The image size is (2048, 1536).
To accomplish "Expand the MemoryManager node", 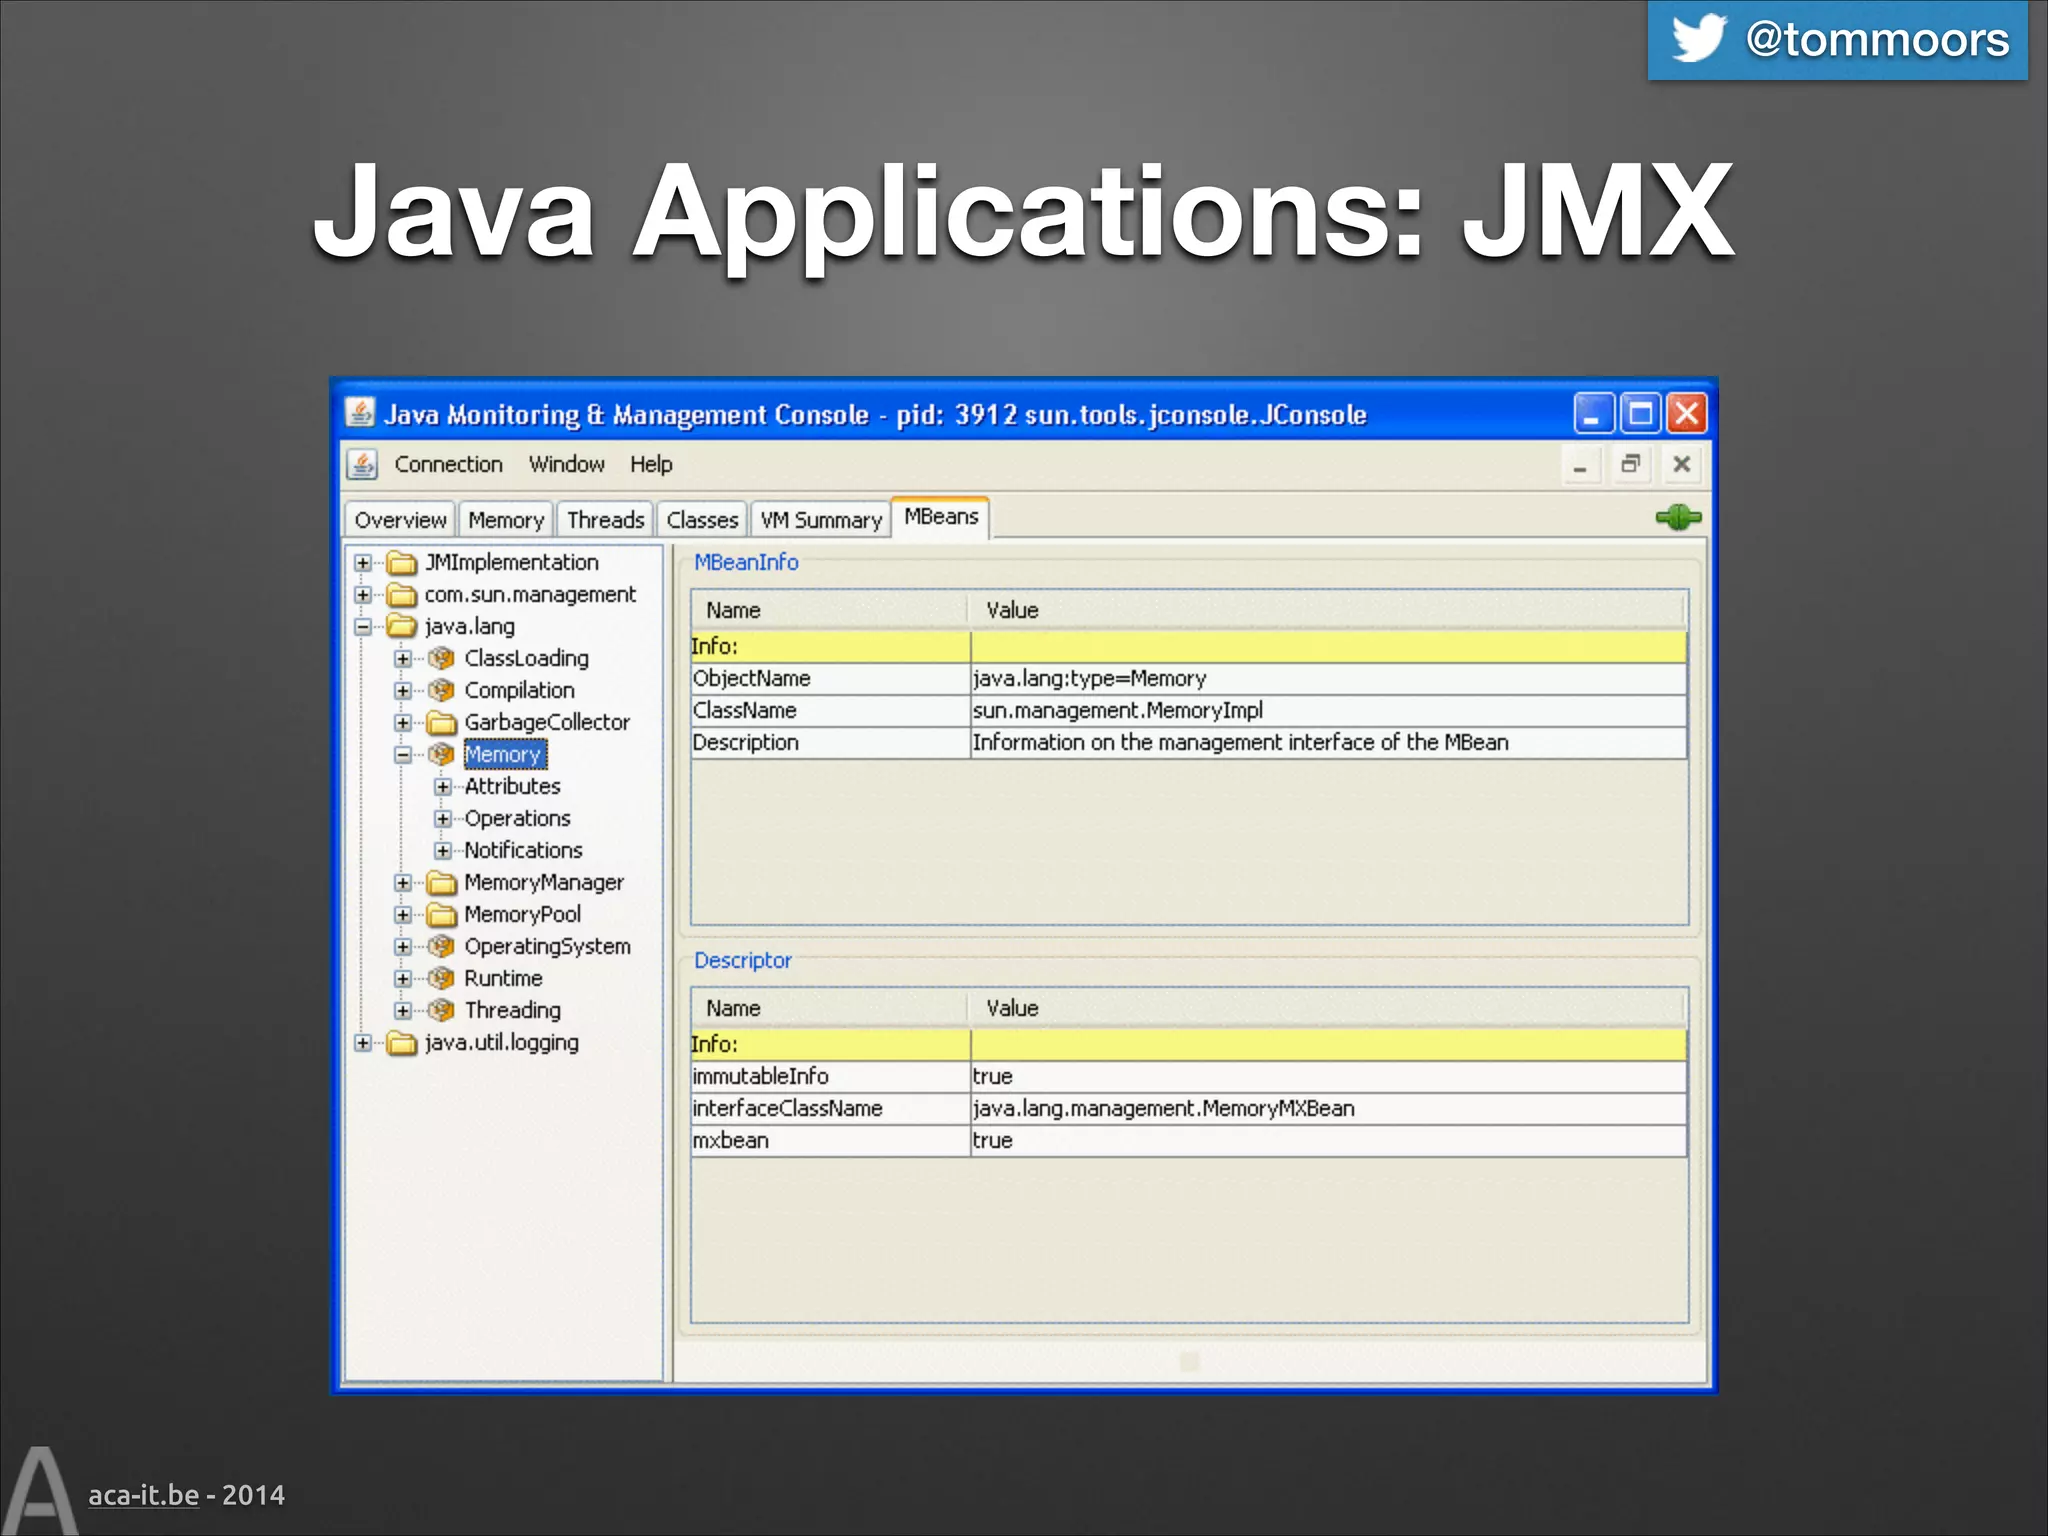I will [403, 883].
